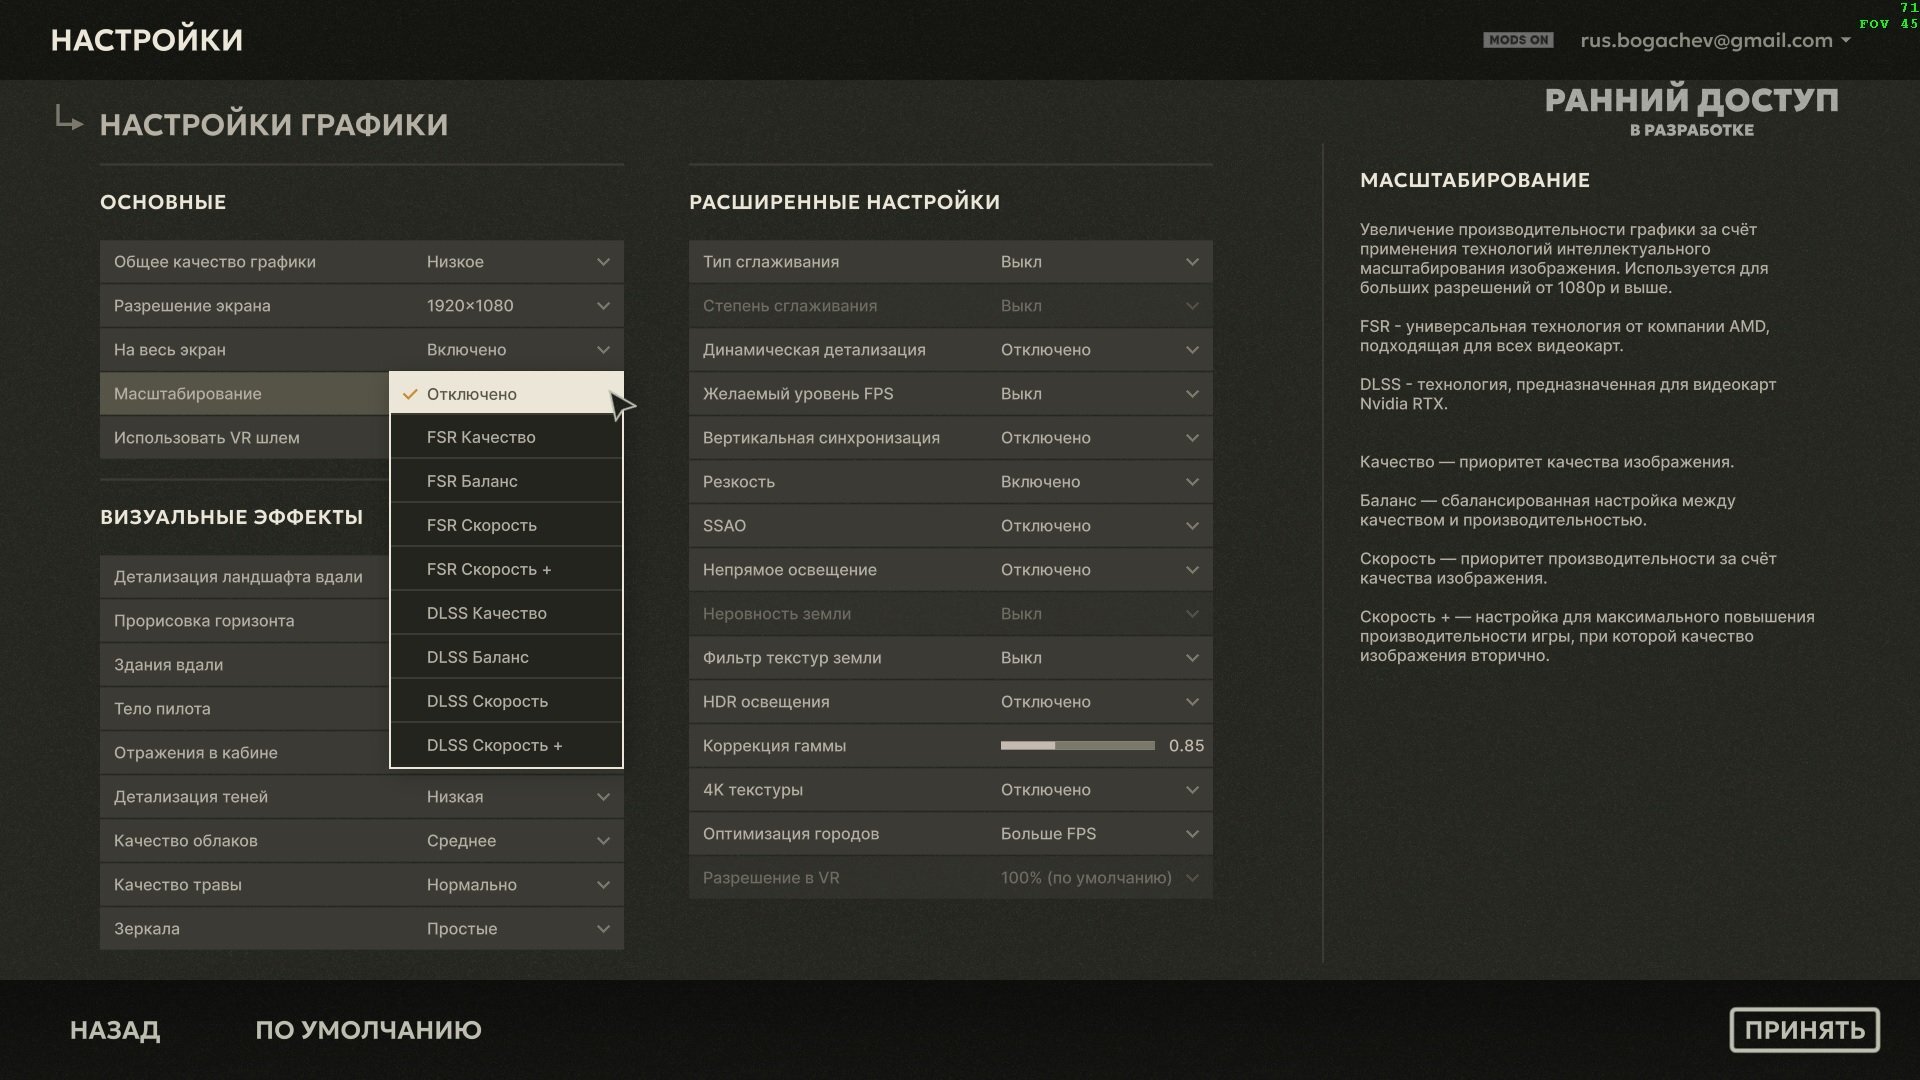1920x1080 pixels.
Task: Toggle the SSAO setting
Action: 951,526
